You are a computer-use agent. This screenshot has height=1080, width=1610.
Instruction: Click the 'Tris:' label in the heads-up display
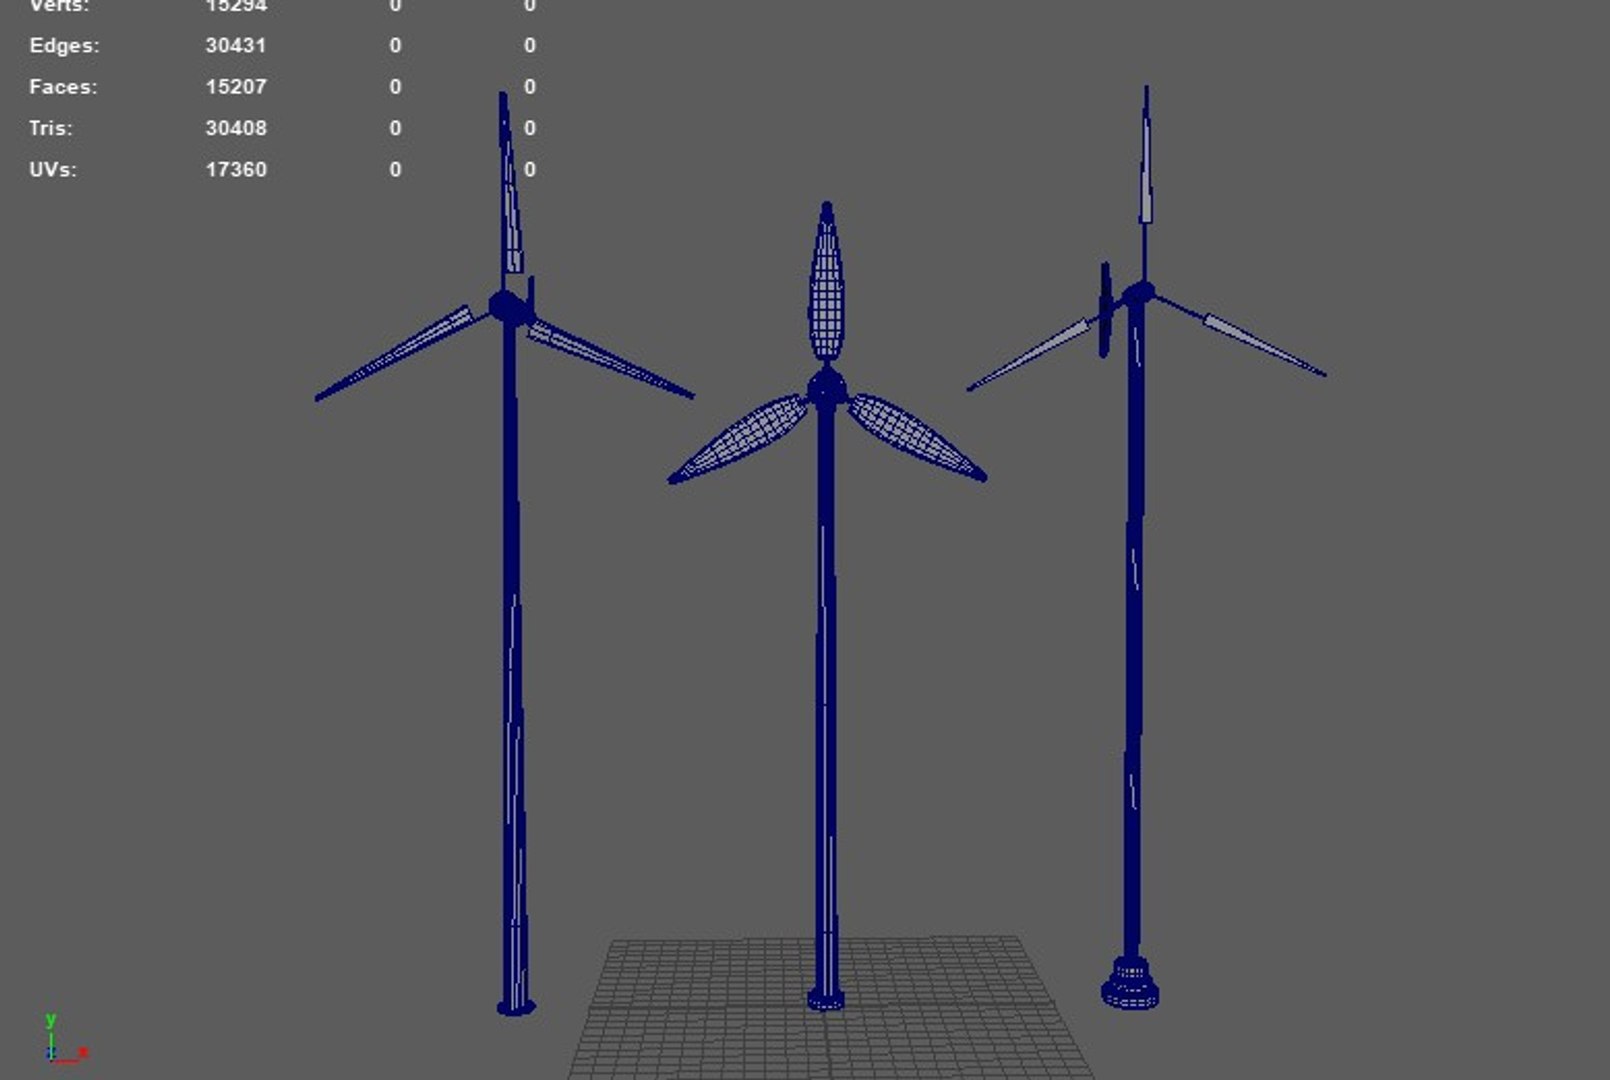point(51,128)
